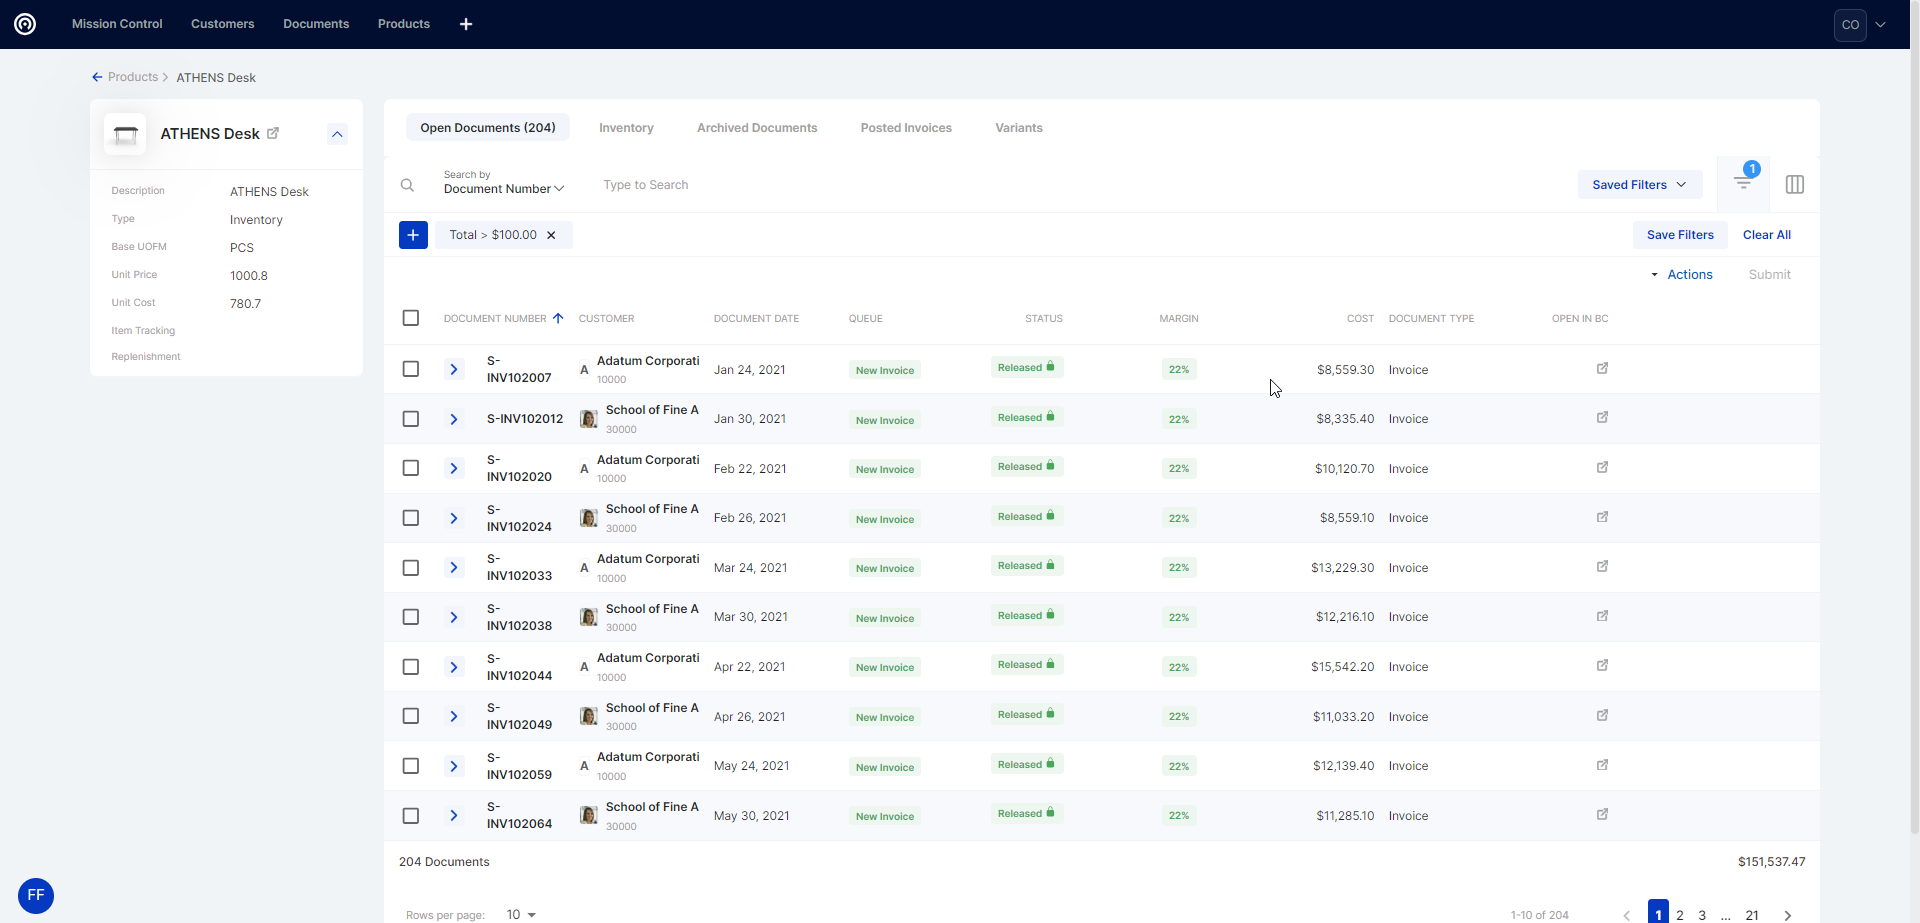Tick checkbox for invoice S-INV102064
The width and height of the screenshot is (1920, 923).
411,816
